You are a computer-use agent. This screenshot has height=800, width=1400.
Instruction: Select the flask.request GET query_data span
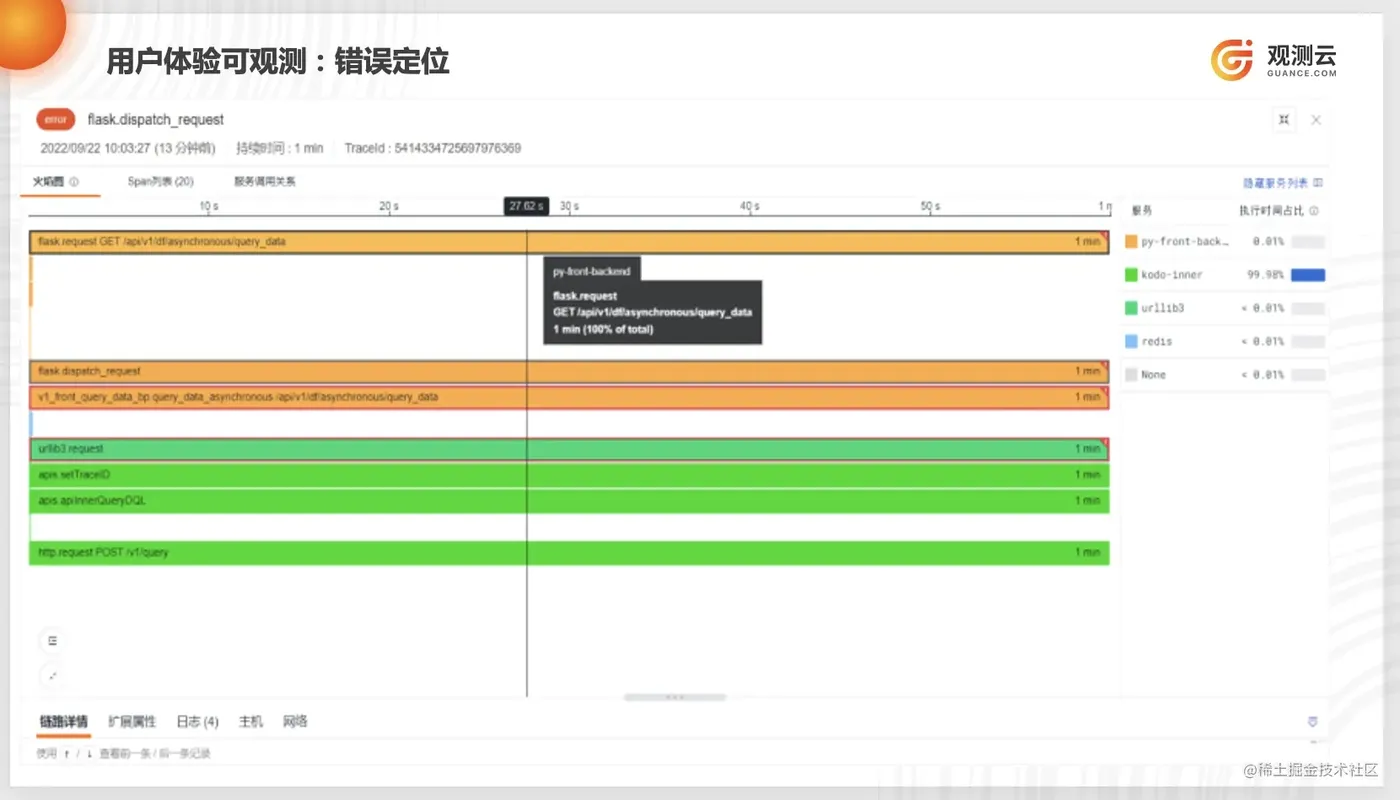pos(569,242)
